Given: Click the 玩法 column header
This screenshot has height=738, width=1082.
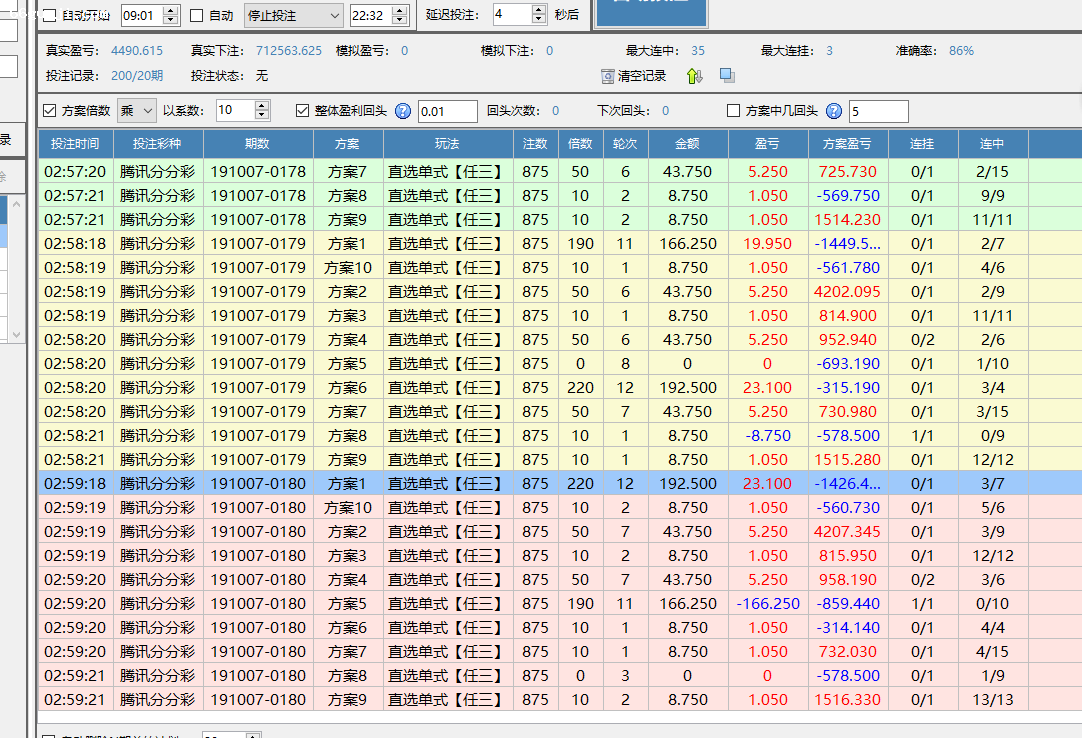Looking at the screenshot, I should click(x=448, y=144).
